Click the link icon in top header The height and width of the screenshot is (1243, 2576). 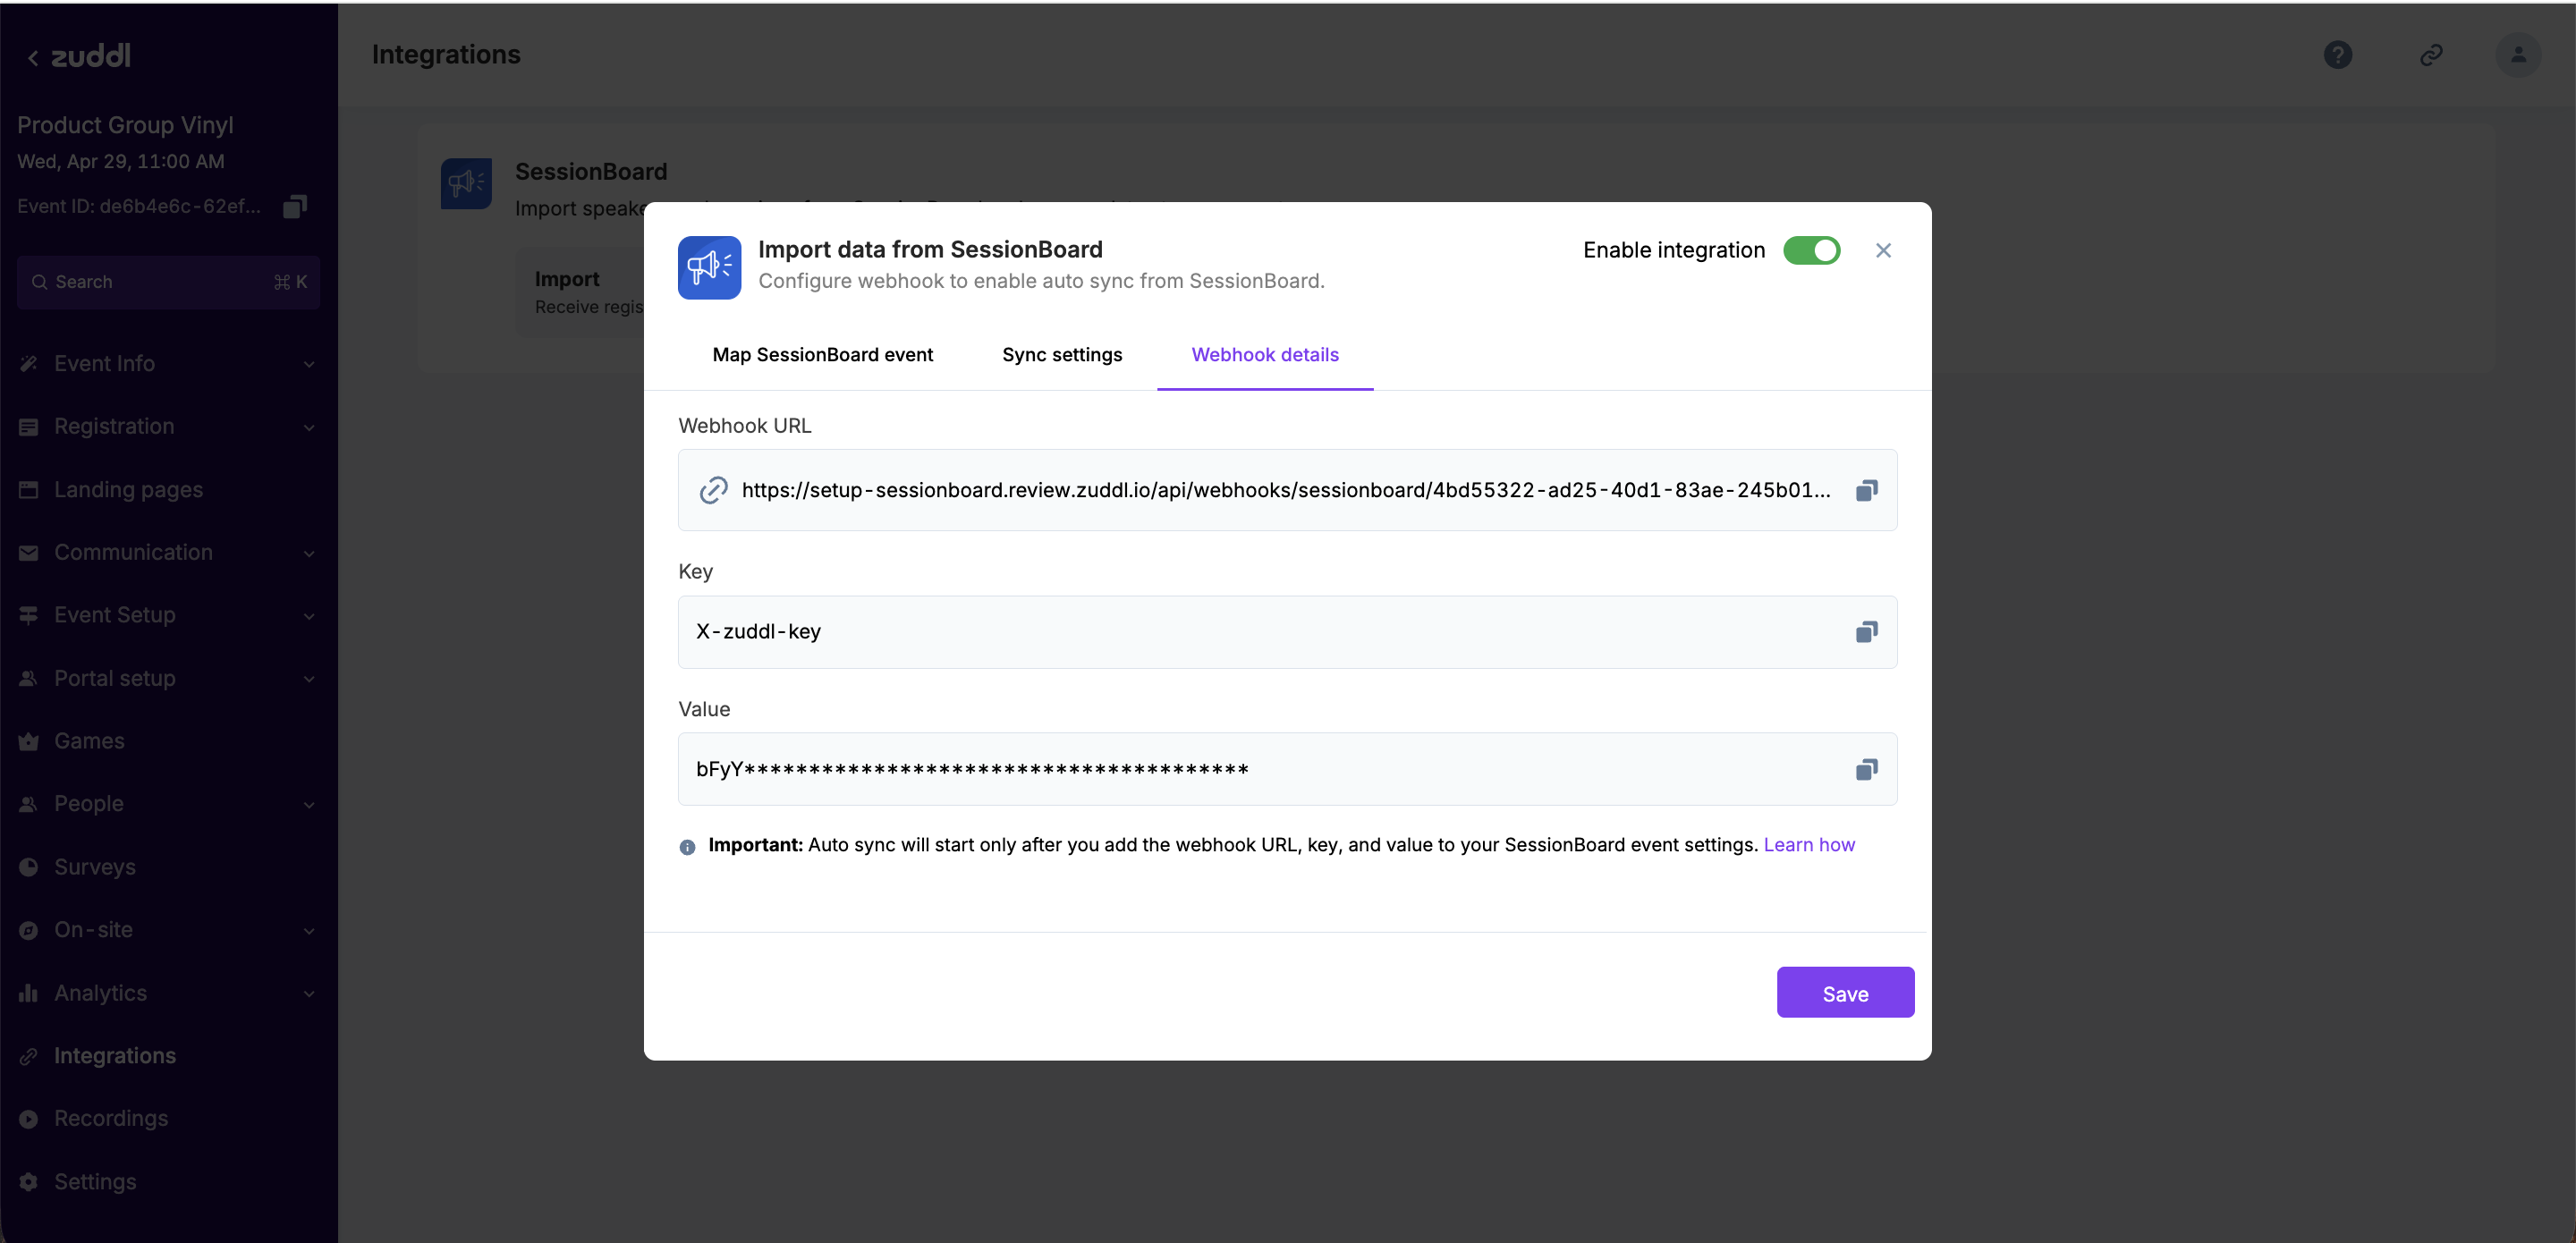point(2431,55)
